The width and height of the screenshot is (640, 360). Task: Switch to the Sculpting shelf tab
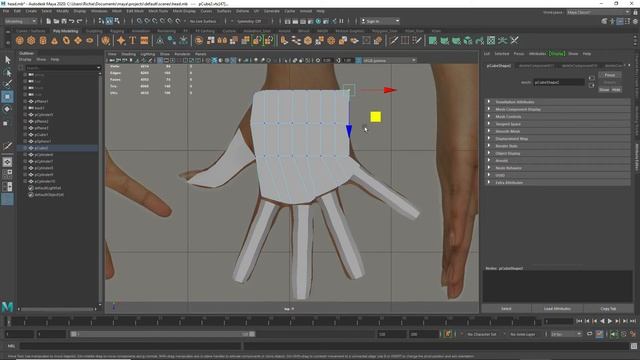coord(94,31)
